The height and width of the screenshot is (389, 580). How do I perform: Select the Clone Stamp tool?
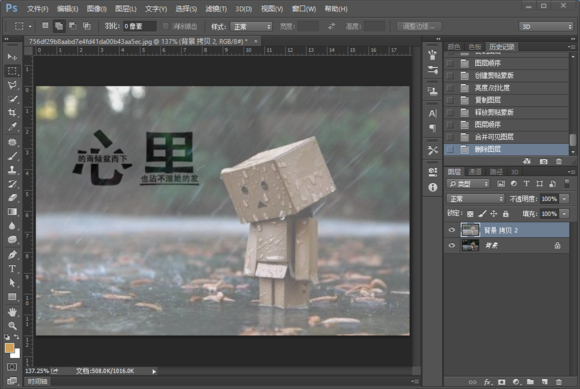pos(12,170)
